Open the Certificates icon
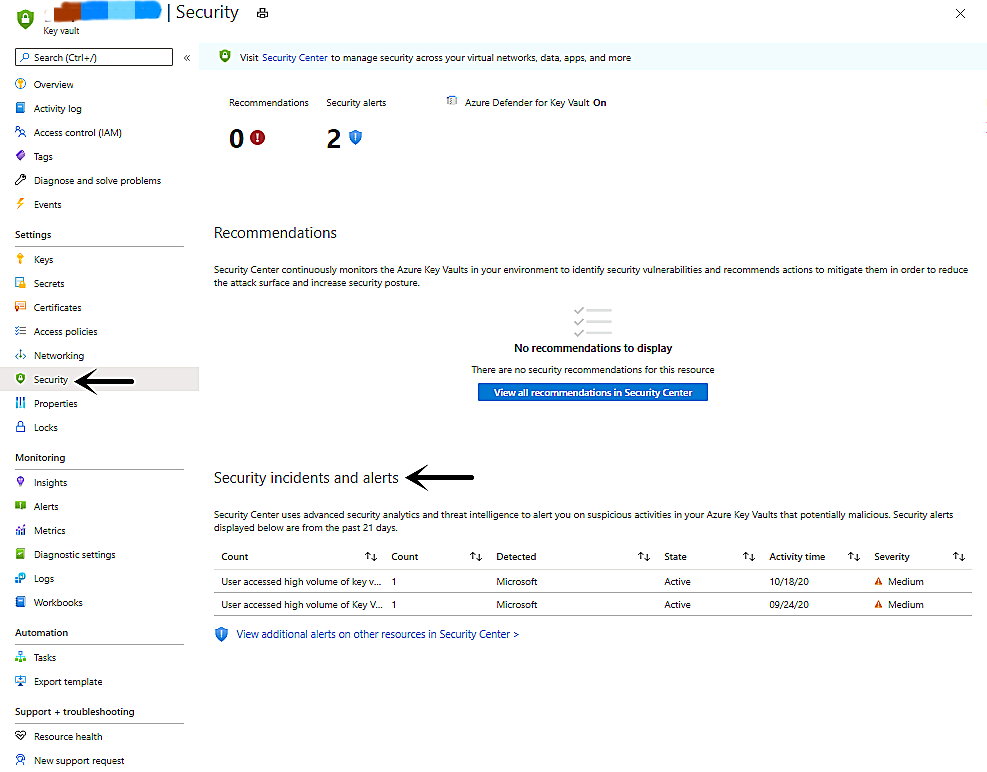 21,307
